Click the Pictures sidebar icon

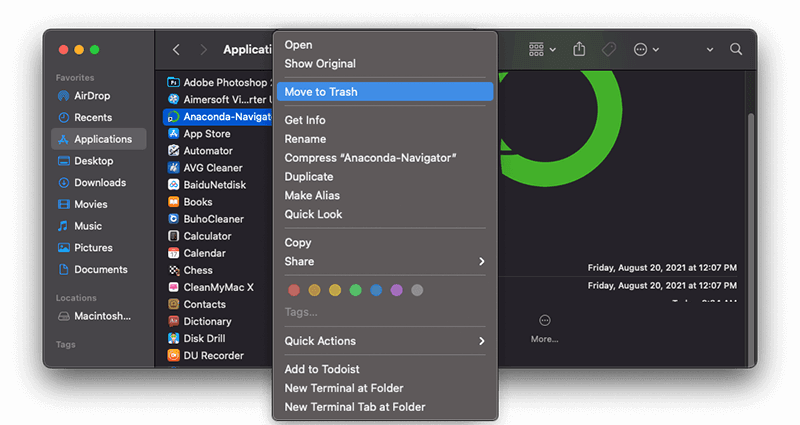(63, 247)
